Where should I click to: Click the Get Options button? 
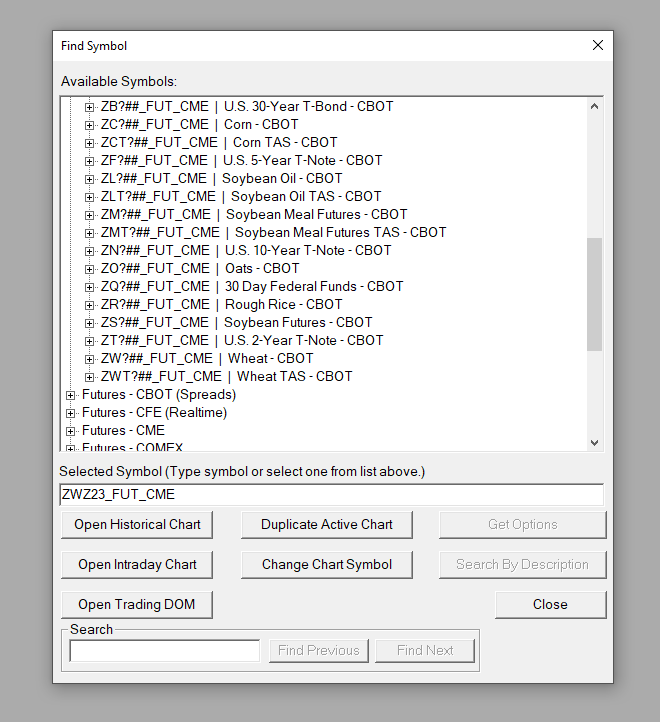[x=523, y=524]
